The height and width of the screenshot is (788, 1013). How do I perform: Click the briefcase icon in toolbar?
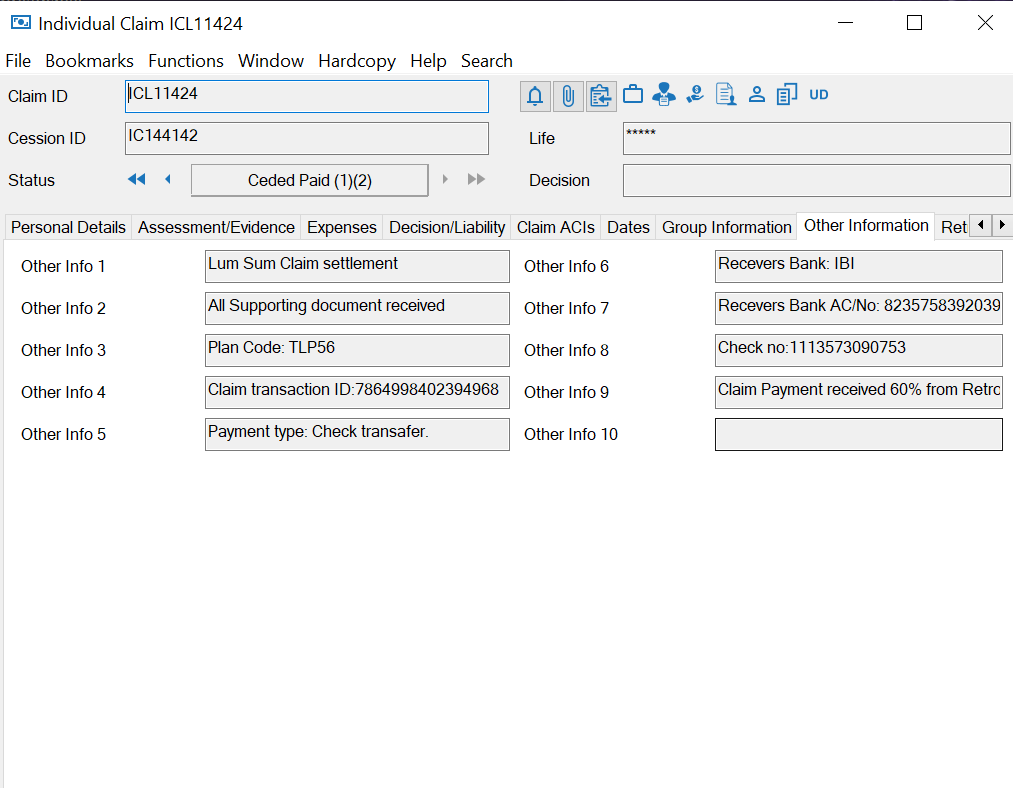633,95
